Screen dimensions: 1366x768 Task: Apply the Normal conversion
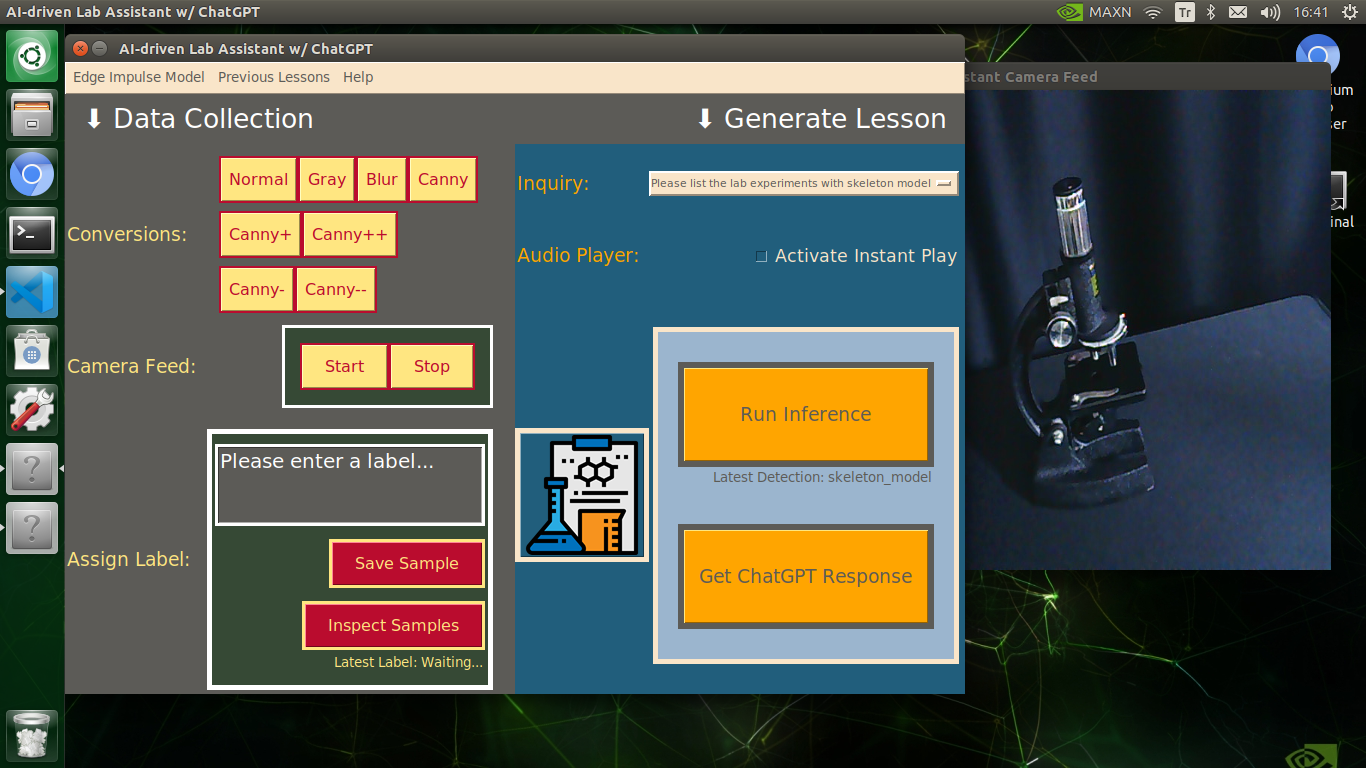258,179
